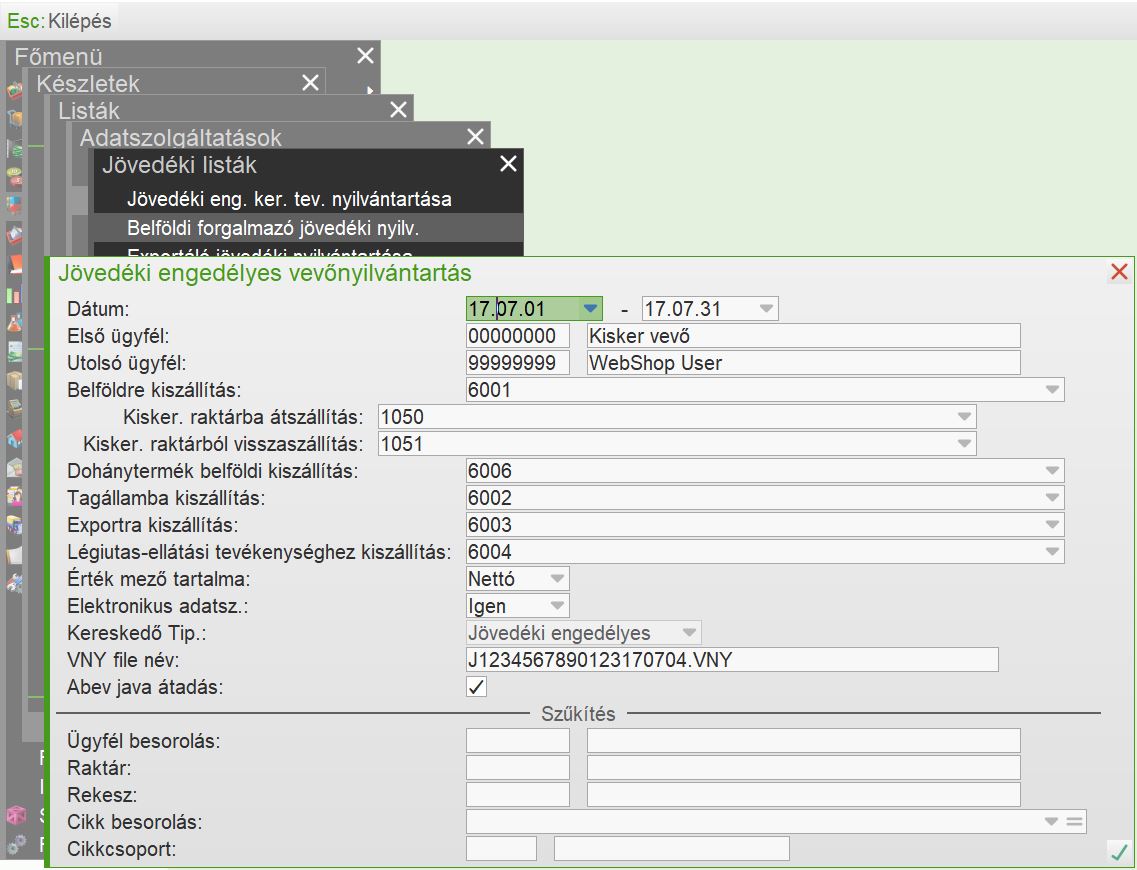Click the Jövedéki listák menu title

point(179,165)
